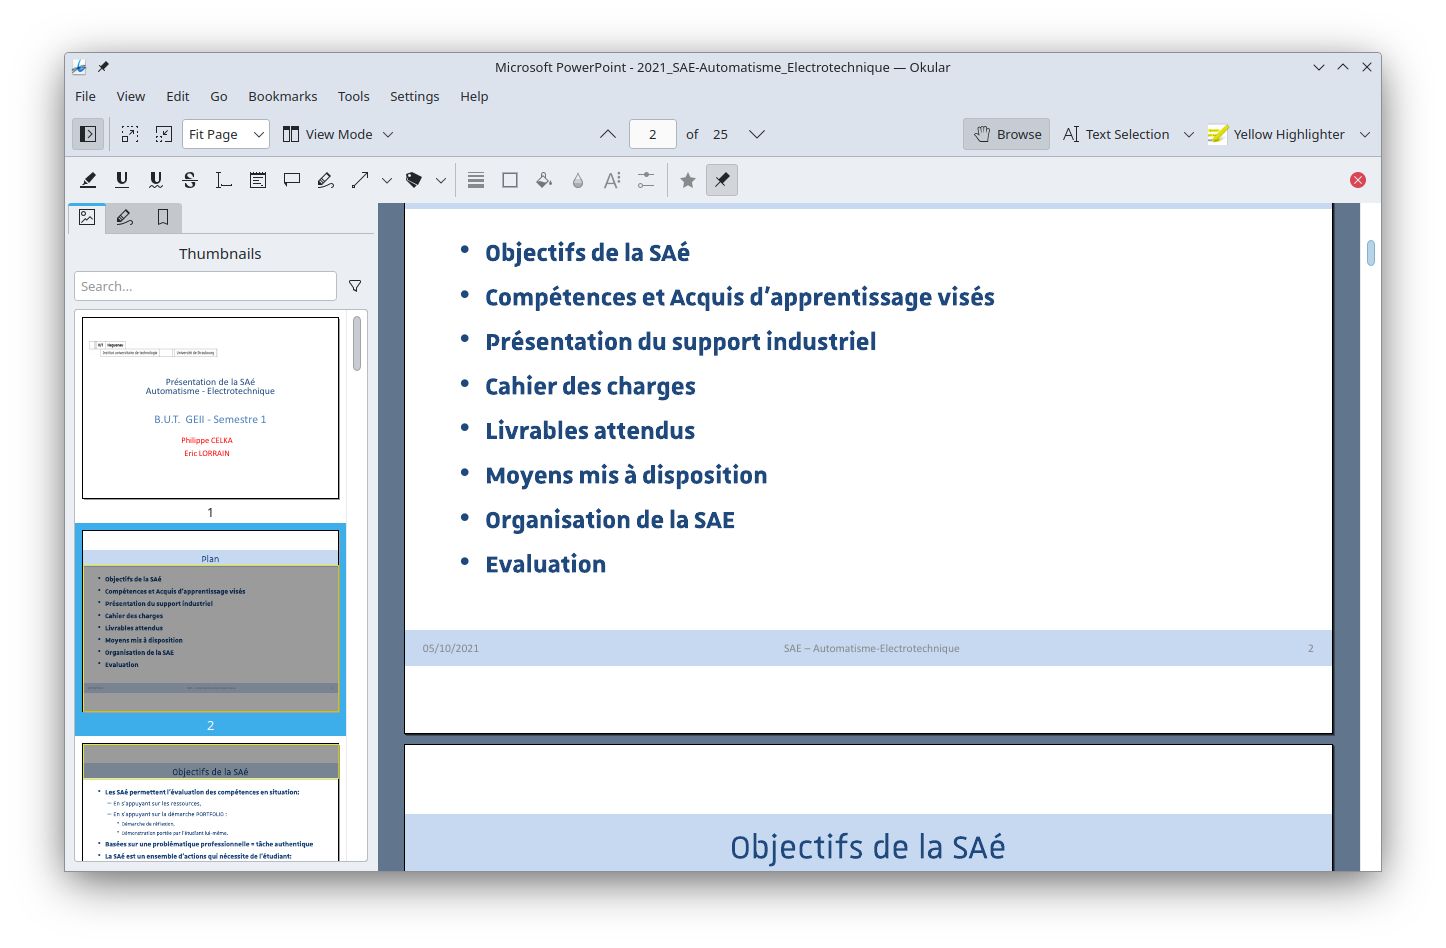Switch to the Bookmarks sidebar tab
The width and height of the screenshot is (1446, 948).
[x=163, y=217]
